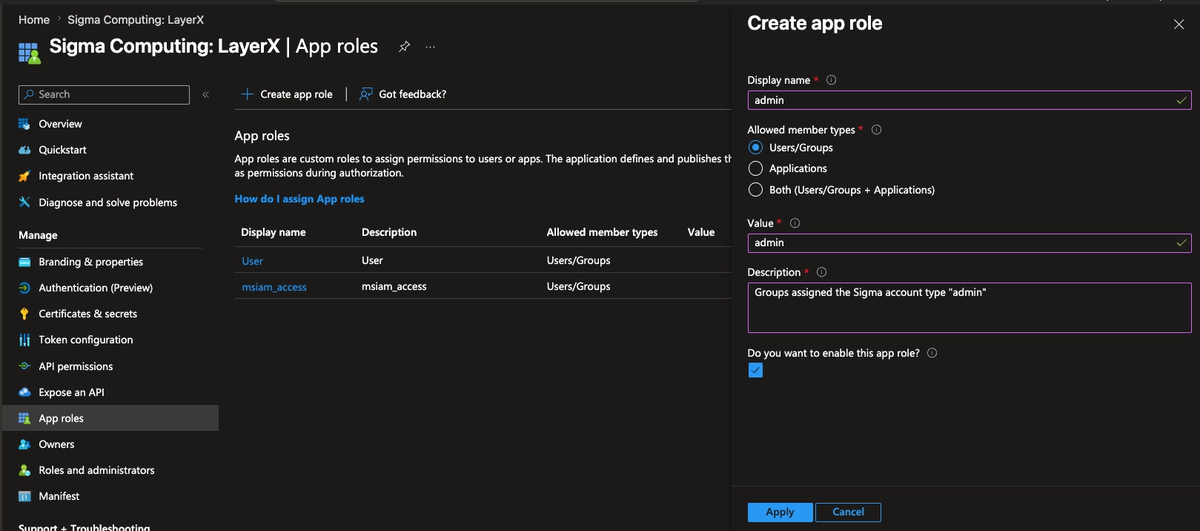Click the Integration assistant rocket icon

25,176
